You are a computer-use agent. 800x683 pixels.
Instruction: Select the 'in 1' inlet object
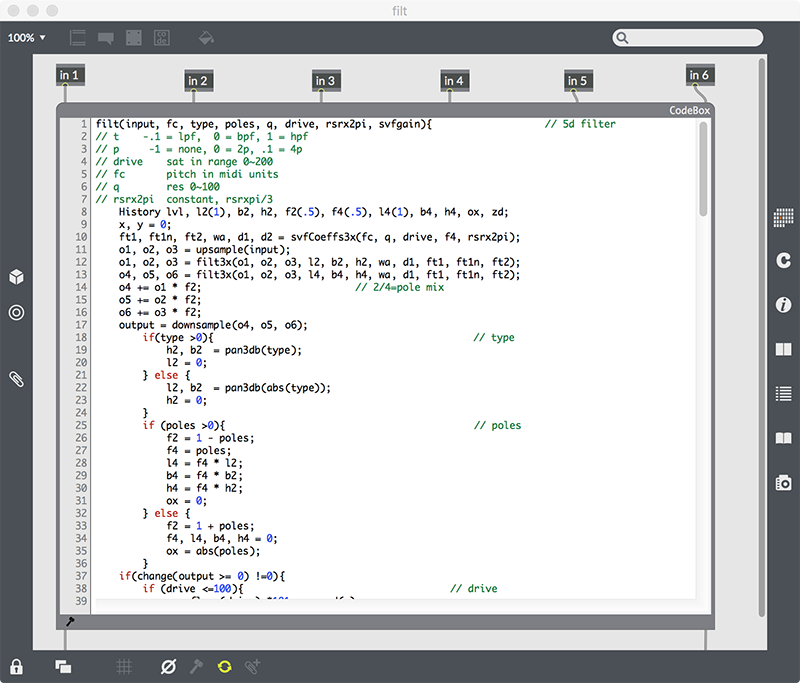tap(69, 75)
